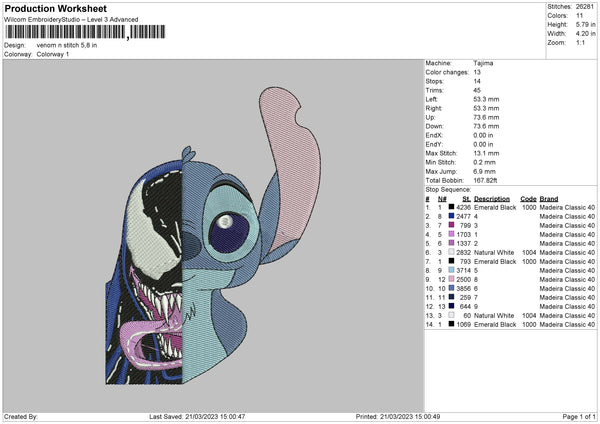Viewport: 600px width, 424px height.
Task: Select the 'Production Worksheet' heading
Action: 55,8
